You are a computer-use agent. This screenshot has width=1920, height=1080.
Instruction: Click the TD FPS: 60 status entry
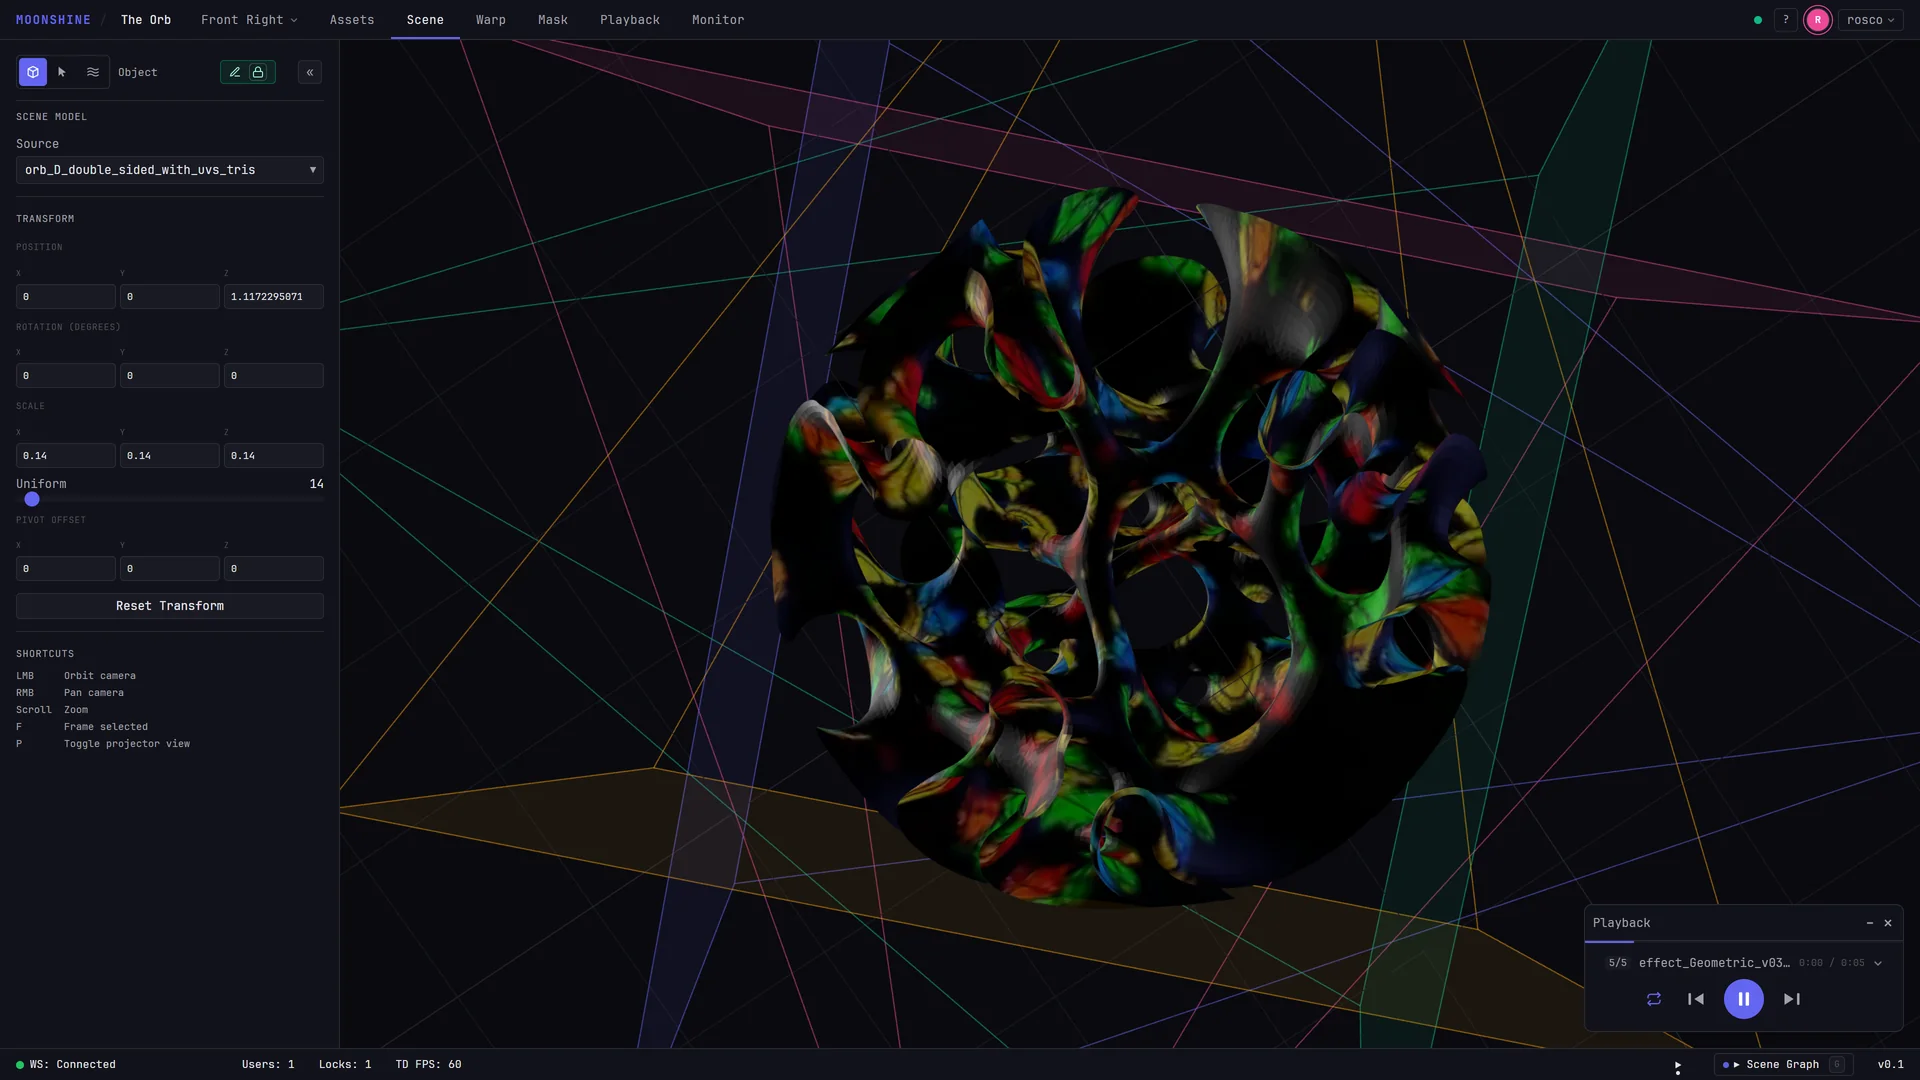428,1065
